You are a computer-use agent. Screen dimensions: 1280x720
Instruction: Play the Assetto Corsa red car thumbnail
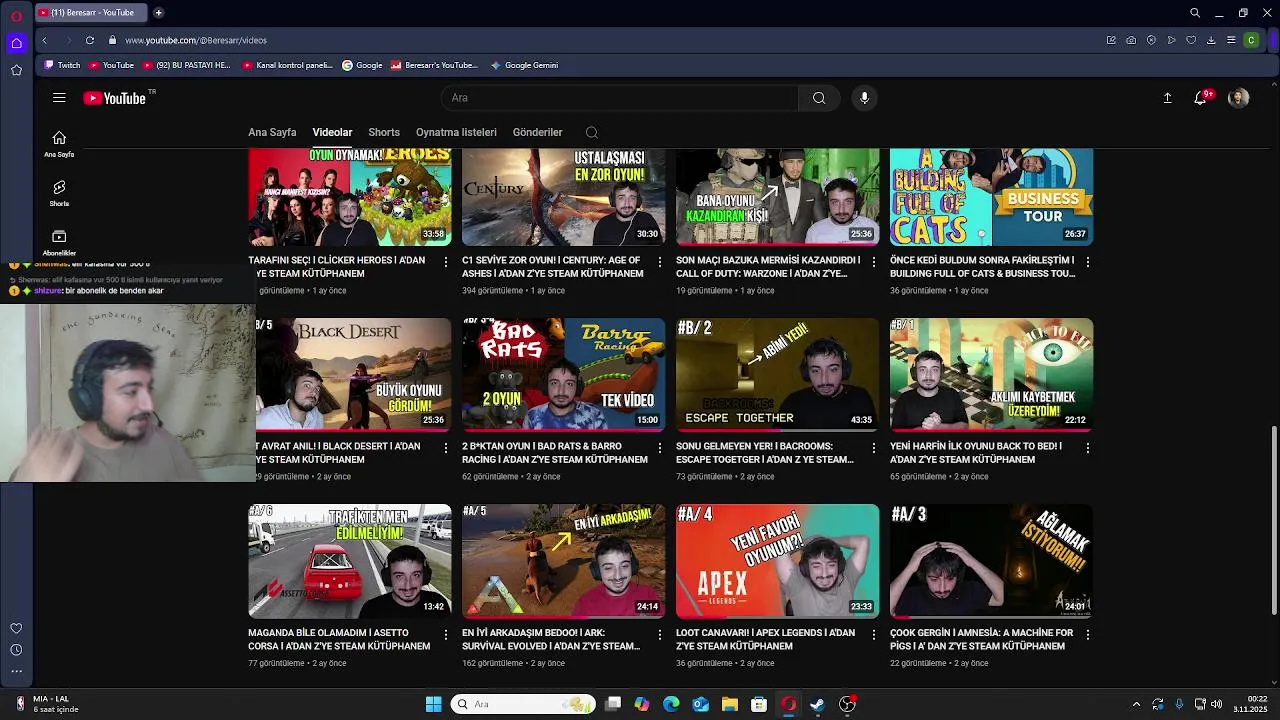click(x=350, y=561)
